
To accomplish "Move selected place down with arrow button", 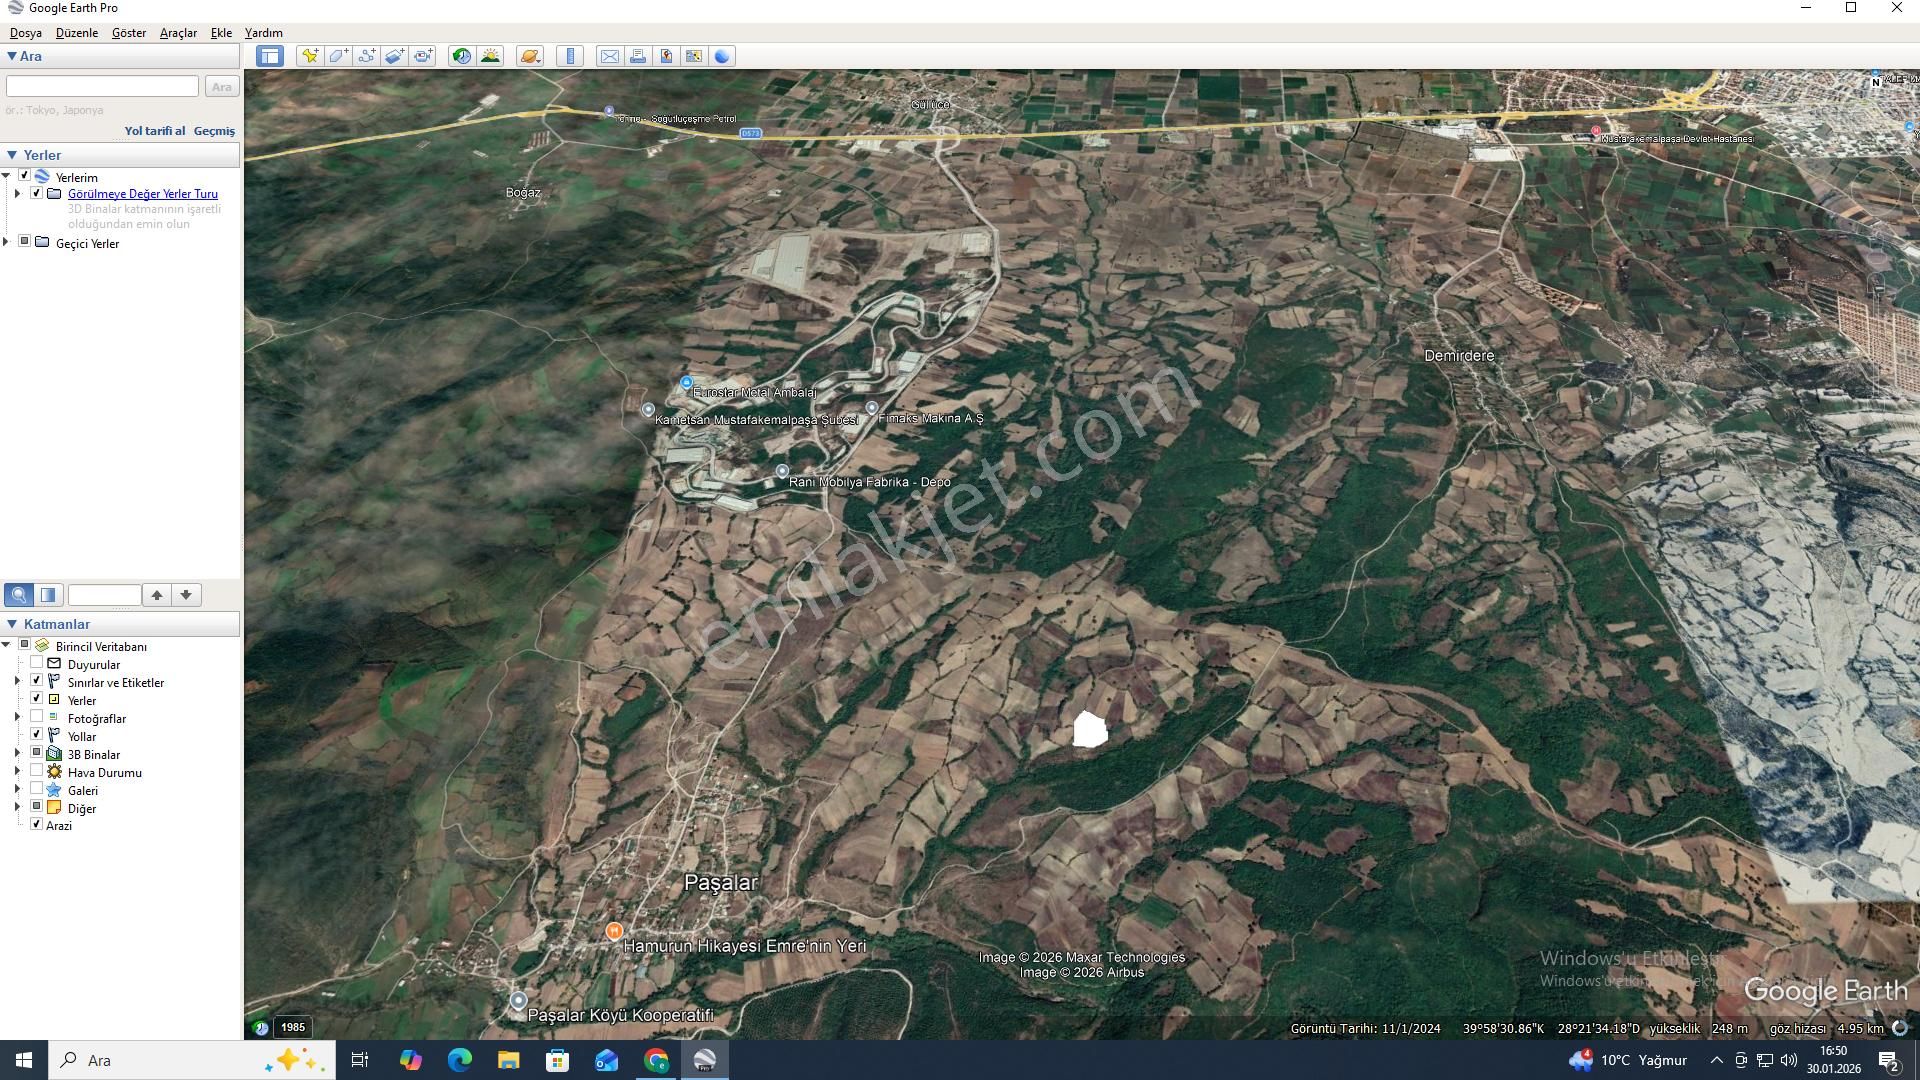I will pyautogui.click(x=186, y=595).
